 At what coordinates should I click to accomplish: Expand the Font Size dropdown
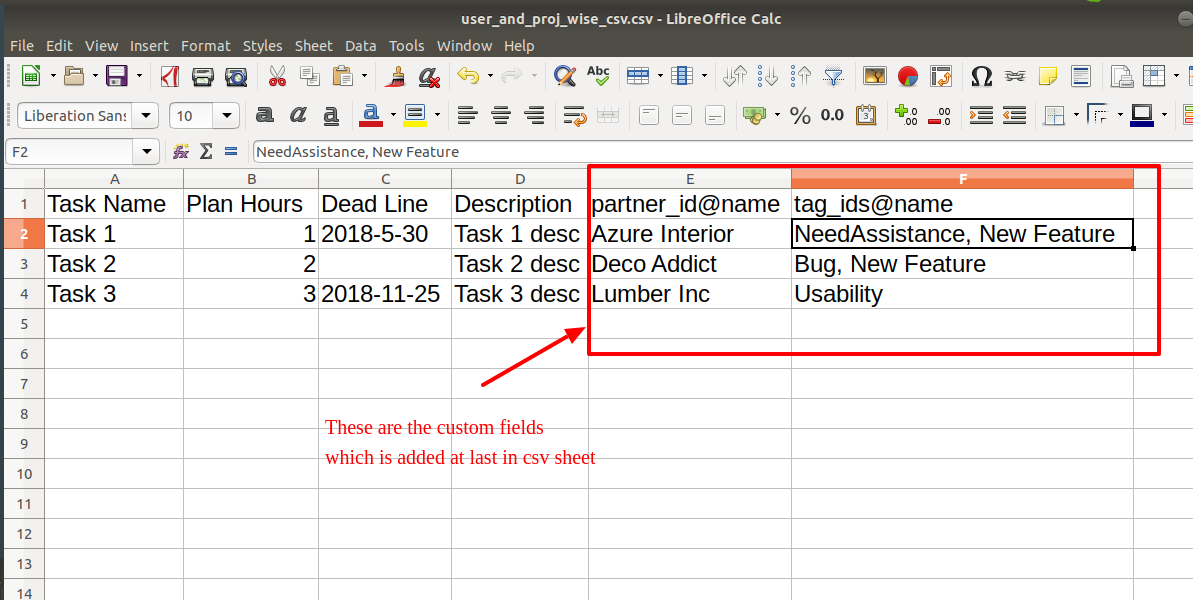(226, 116)
